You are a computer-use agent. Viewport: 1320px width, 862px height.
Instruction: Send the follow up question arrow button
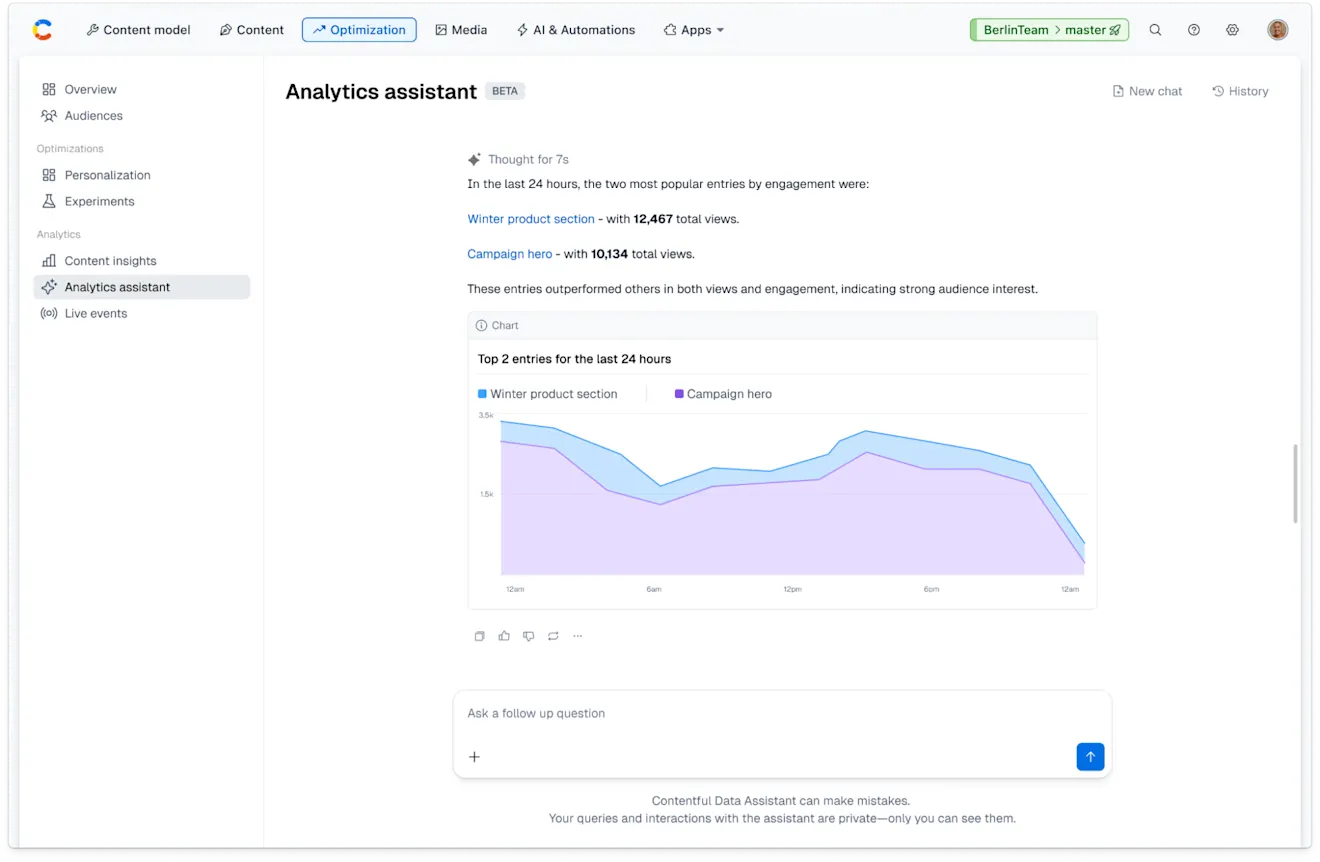coord(1090,757)
